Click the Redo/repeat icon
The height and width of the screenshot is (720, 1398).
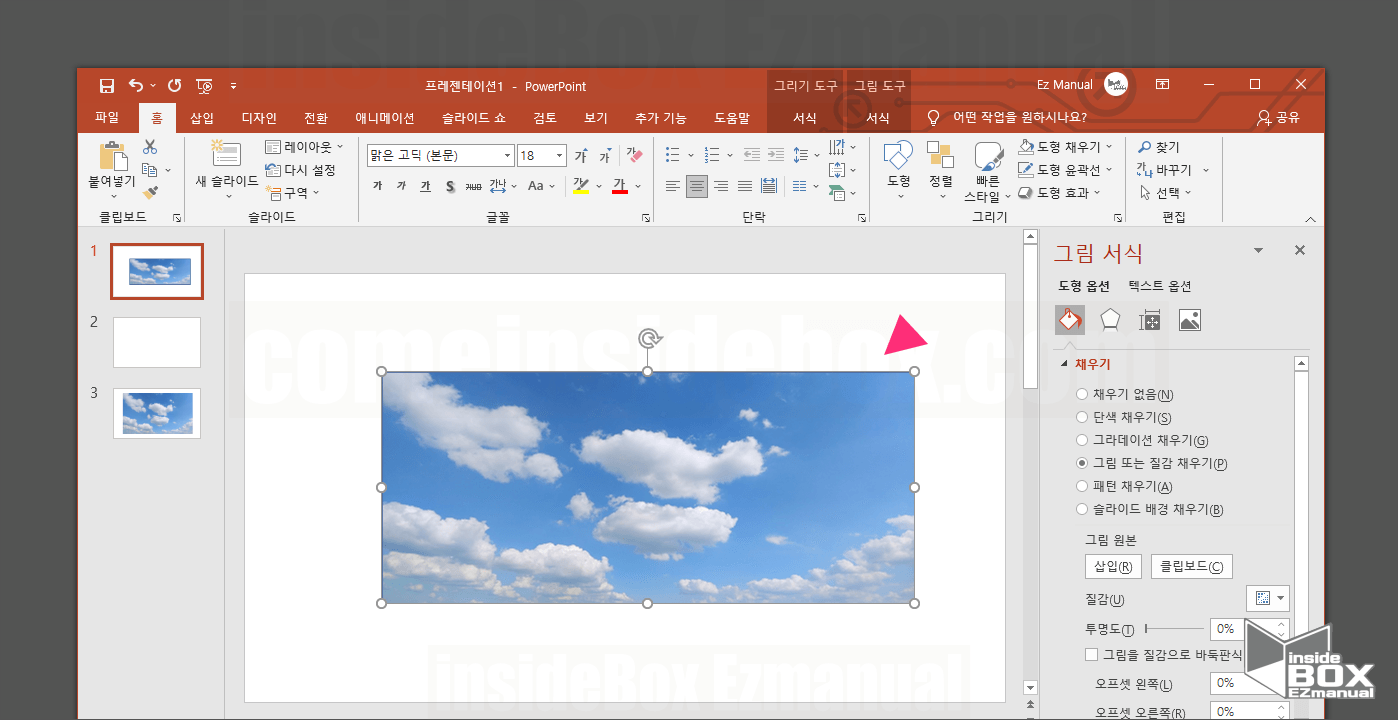tap(175, 86)
